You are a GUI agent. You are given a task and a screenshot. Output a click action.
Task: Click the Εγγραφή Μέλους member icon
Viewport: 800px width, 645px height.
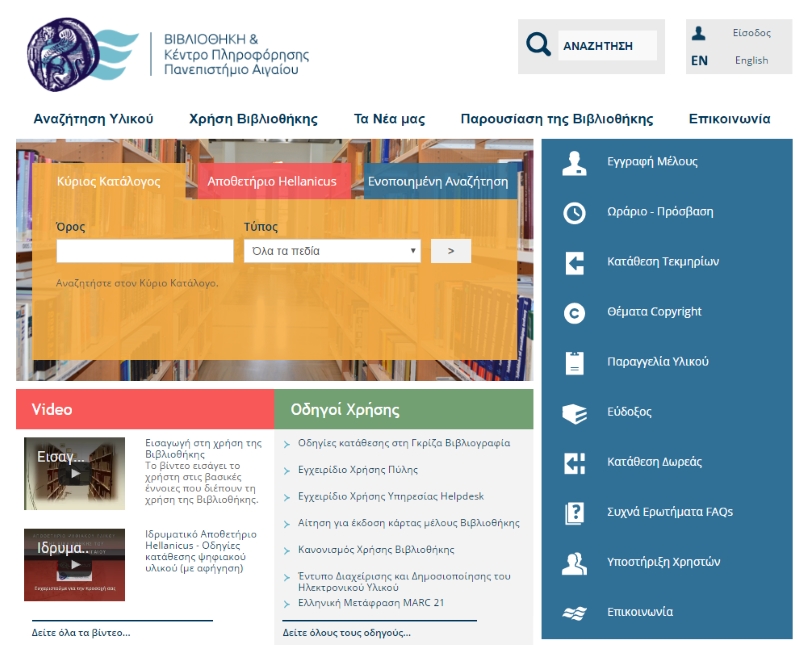(574, 162)
